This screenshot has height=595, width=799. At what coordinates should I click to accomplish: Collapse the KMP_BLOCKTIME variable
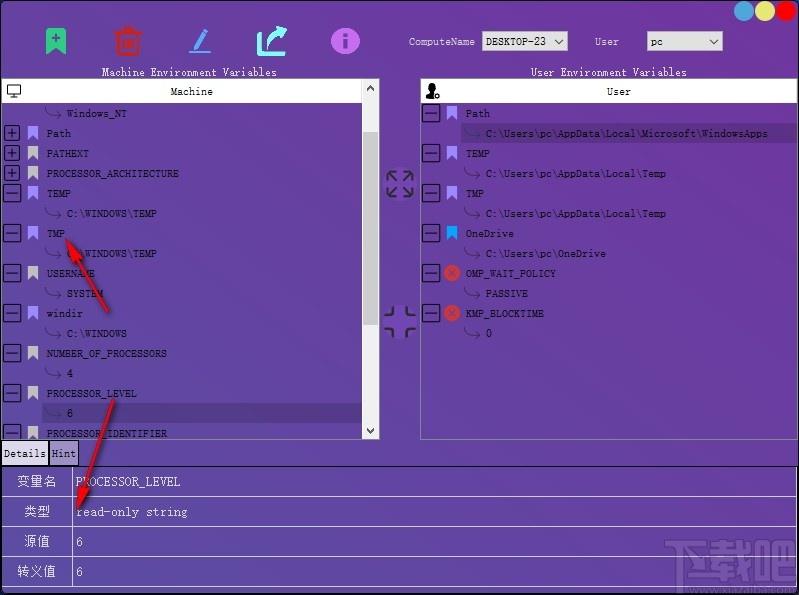pyautogui.click(x=431, y=313)
